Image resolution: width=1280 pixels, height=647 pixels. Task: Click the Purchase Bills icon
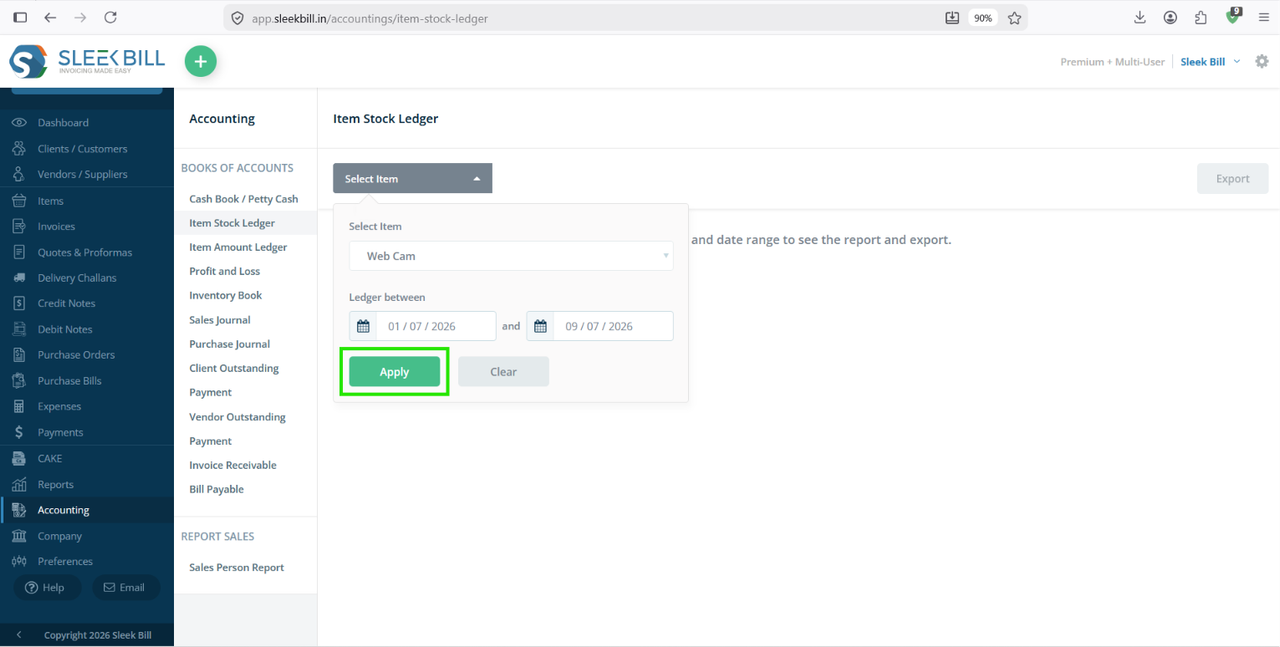click(19, 380)
